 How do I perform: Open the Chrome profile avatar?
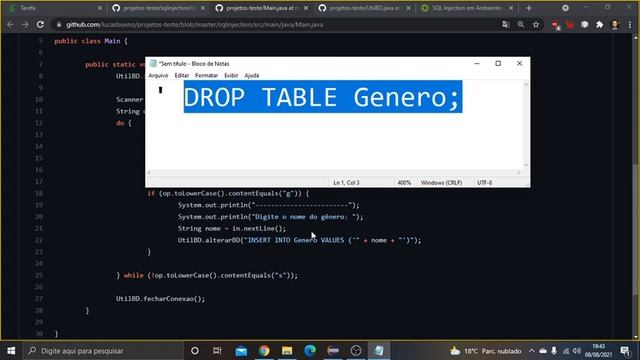(615, 25)
